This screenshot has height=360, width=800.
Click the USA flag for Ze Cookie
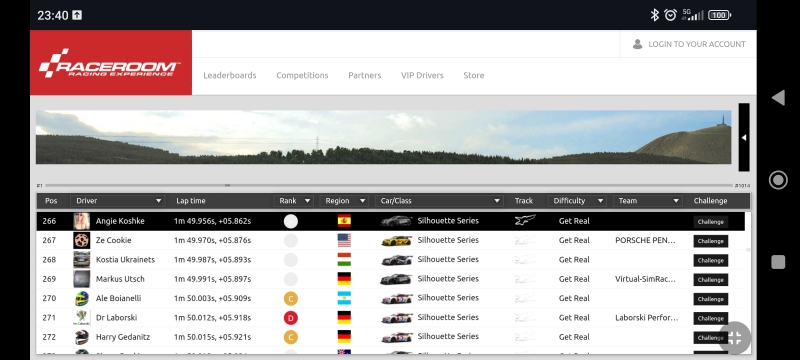(344, 241)
